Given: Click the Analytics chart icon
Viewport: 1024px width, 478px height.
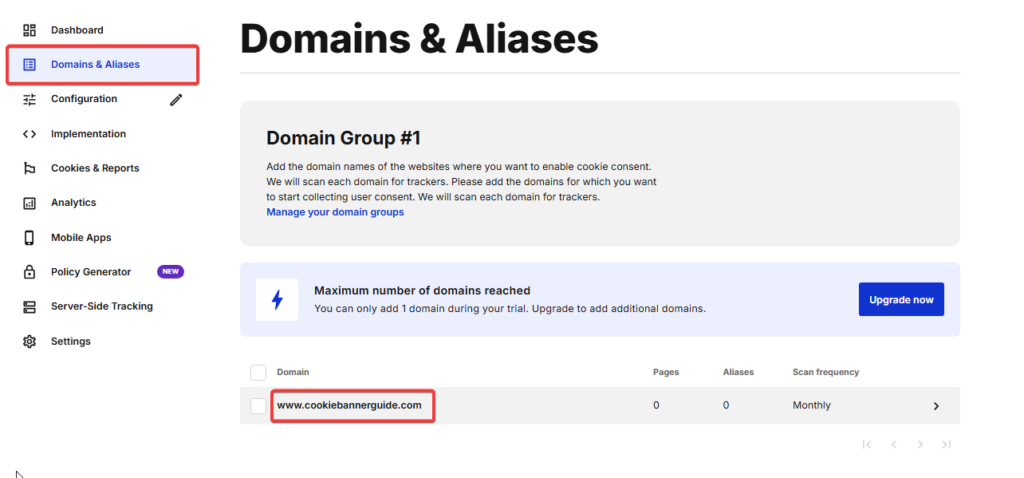Looking at the screenshot, I should click(30, 203).
